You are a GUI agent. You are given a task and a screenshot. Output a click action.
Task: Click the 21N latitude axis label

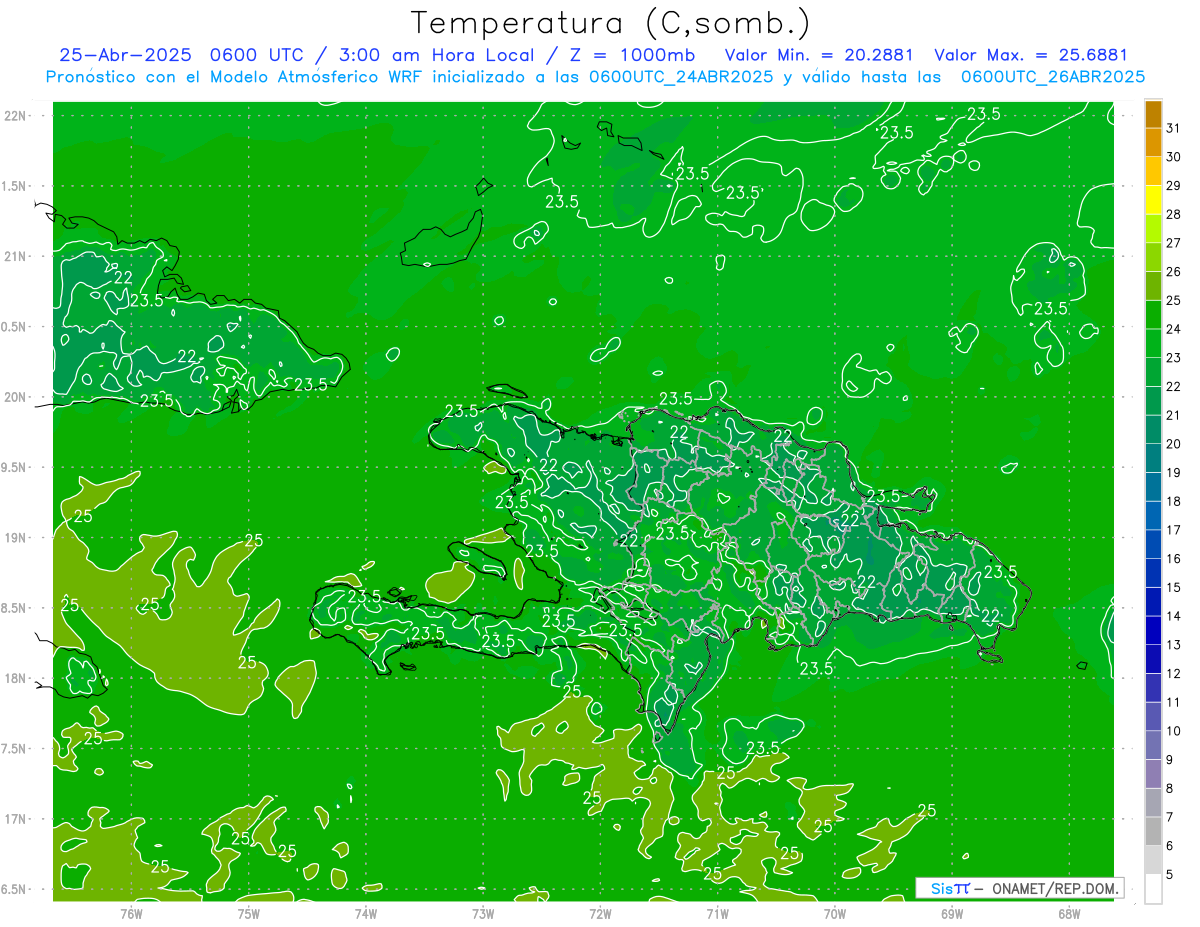15,256
